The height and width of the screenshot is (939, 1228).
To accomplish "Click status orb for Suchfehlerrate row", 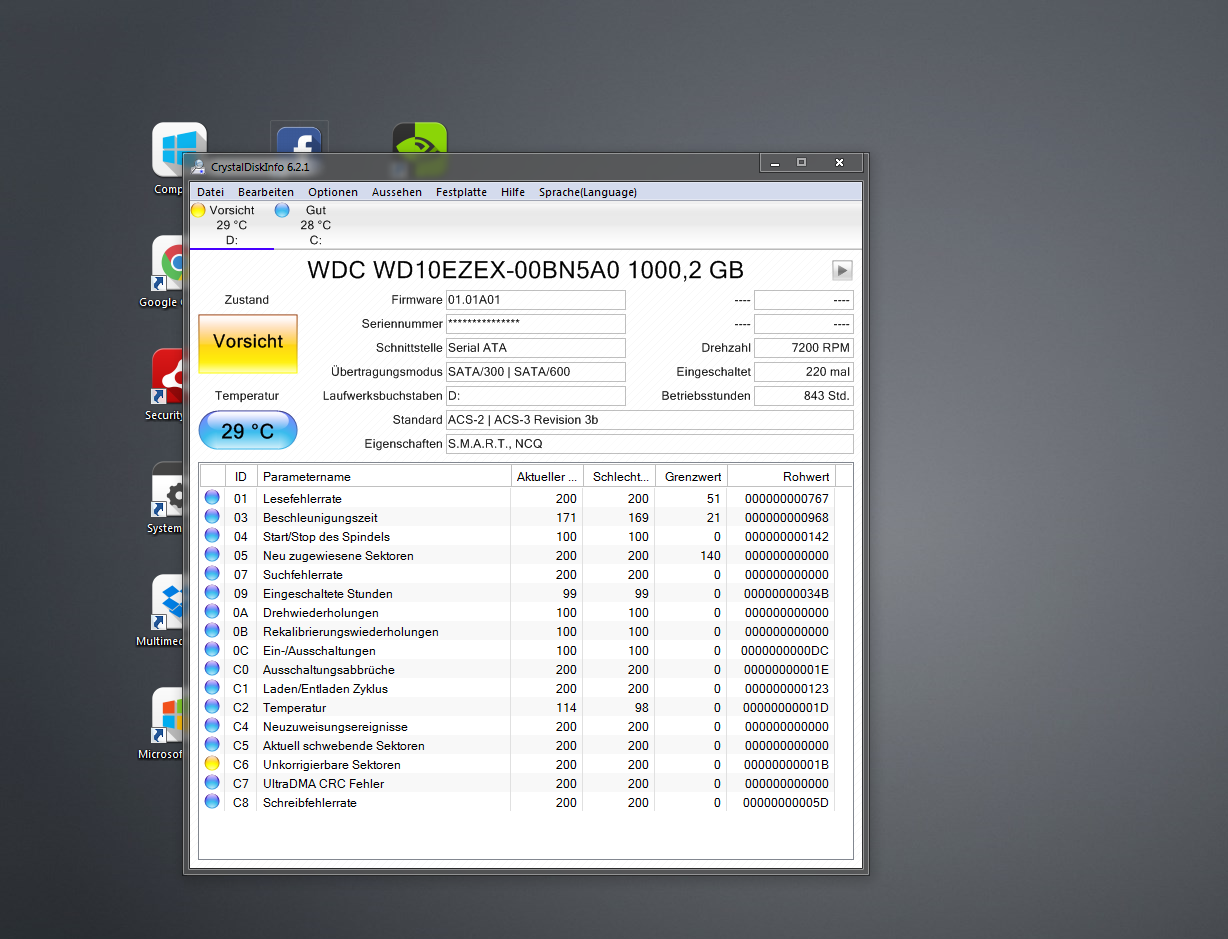I will click(212, 574).
